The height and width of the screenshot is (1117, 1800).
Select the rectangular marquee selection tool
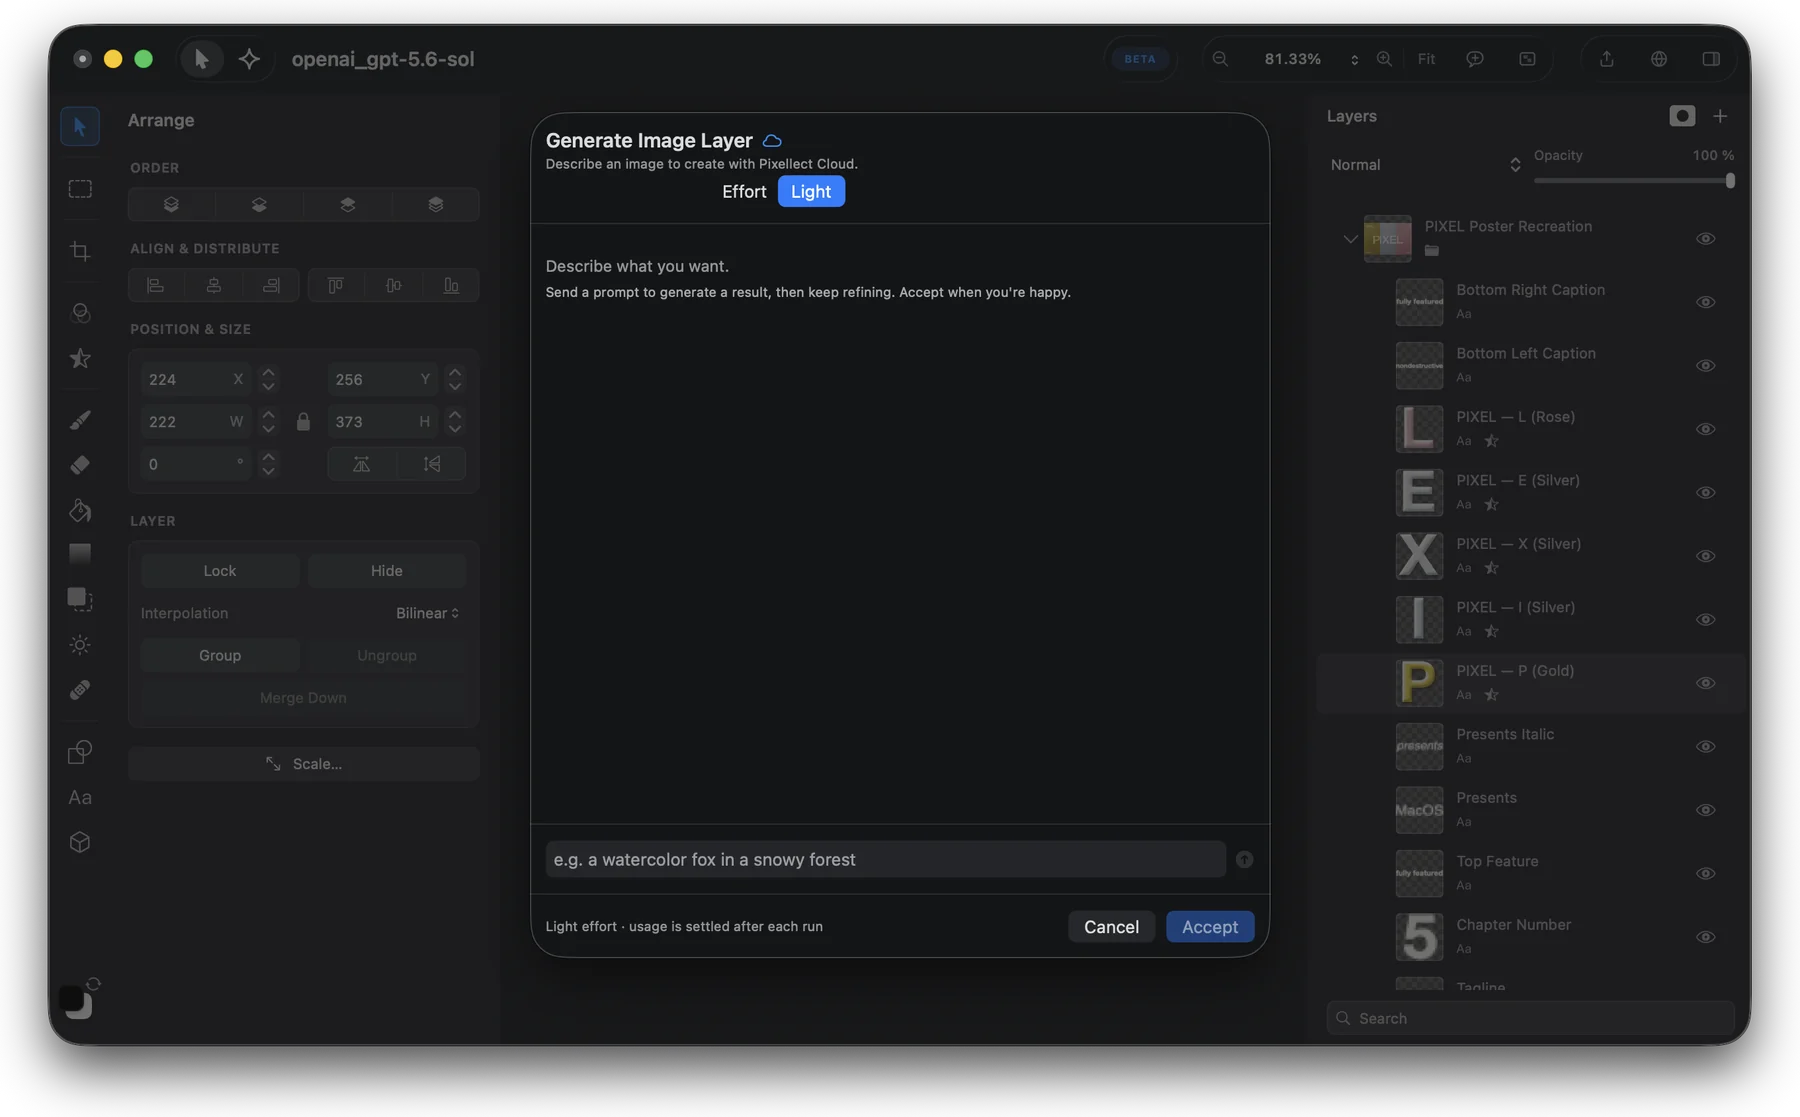coord(80,189)
